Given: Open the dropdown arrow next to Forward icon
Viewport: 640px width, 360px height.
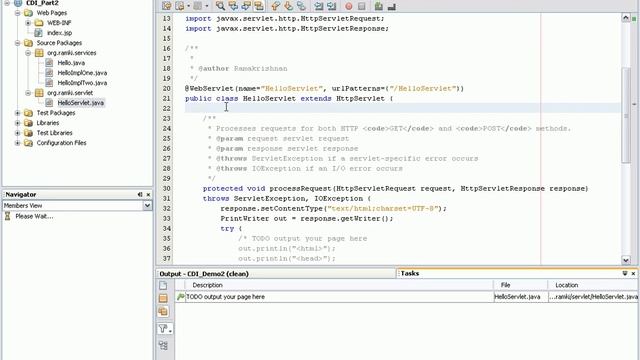Looking at the screenshot, I should click(x=207, y=6).
